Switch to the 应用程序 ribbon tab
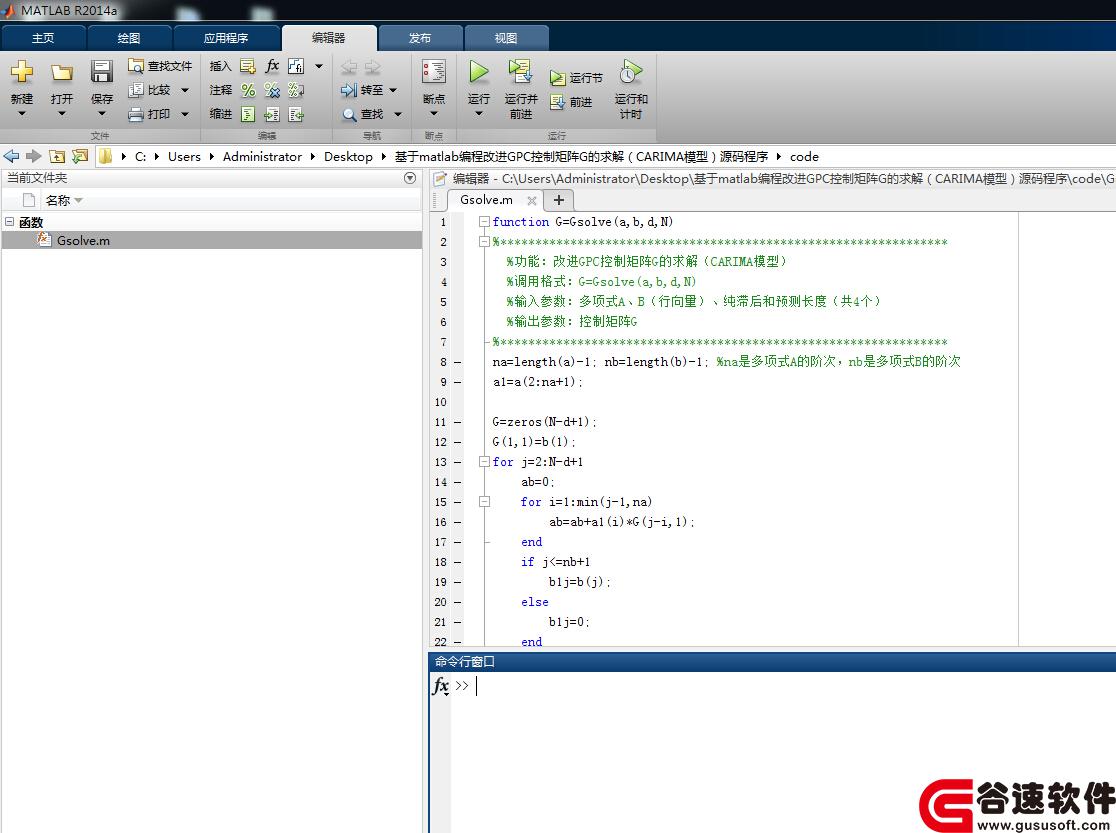Viewport: 1116px width, 833px height. point(226,38)
